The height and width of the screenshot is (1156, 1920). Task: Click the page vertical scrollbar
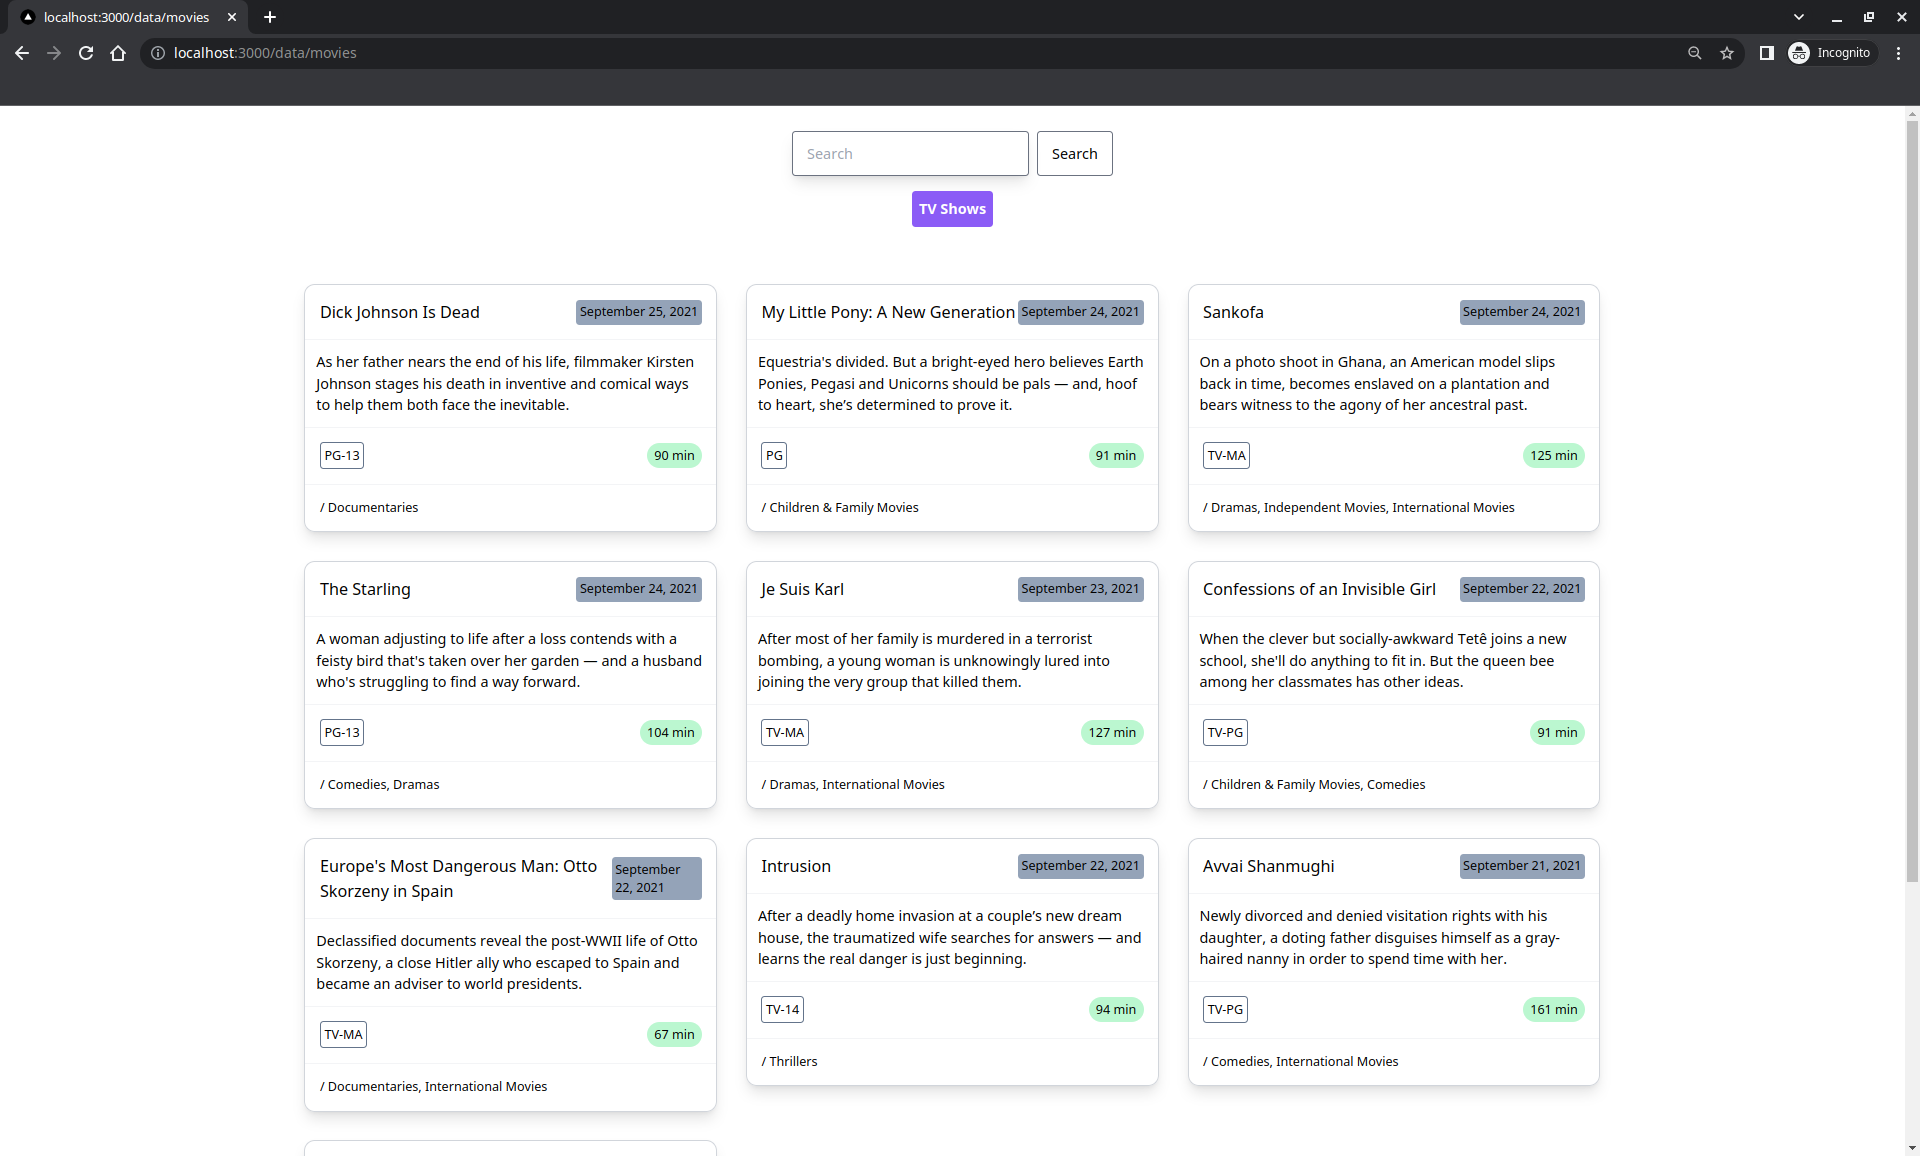tap(1911, 500)
